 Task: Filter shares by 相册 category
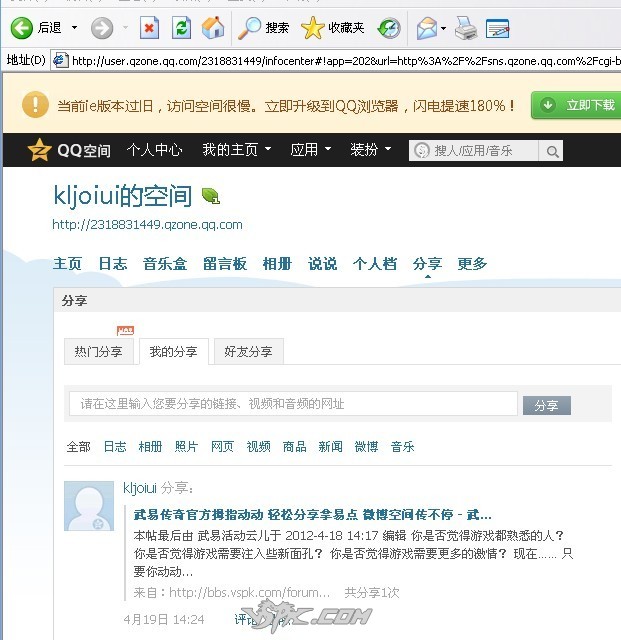click(x=150, y=447)
